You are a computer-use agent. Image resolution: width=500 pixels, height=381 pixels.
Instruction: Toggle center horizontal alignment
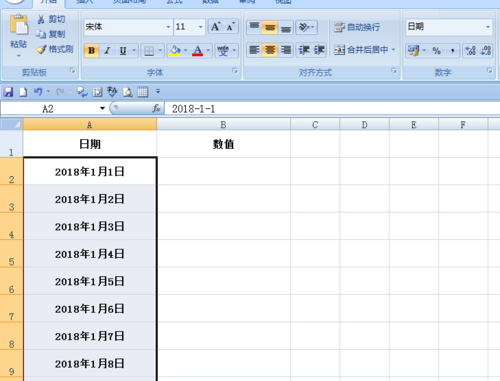point(270,50)
